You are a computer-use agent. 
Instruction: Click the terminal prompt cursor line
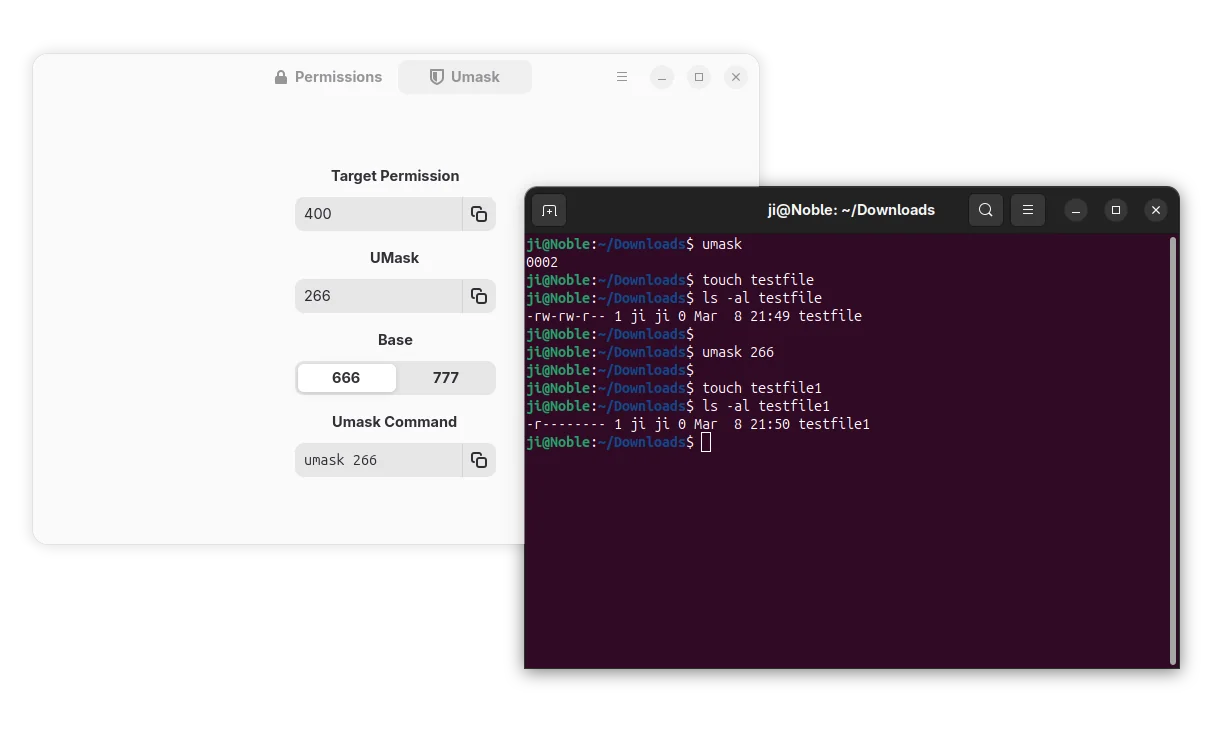[706, 442]
